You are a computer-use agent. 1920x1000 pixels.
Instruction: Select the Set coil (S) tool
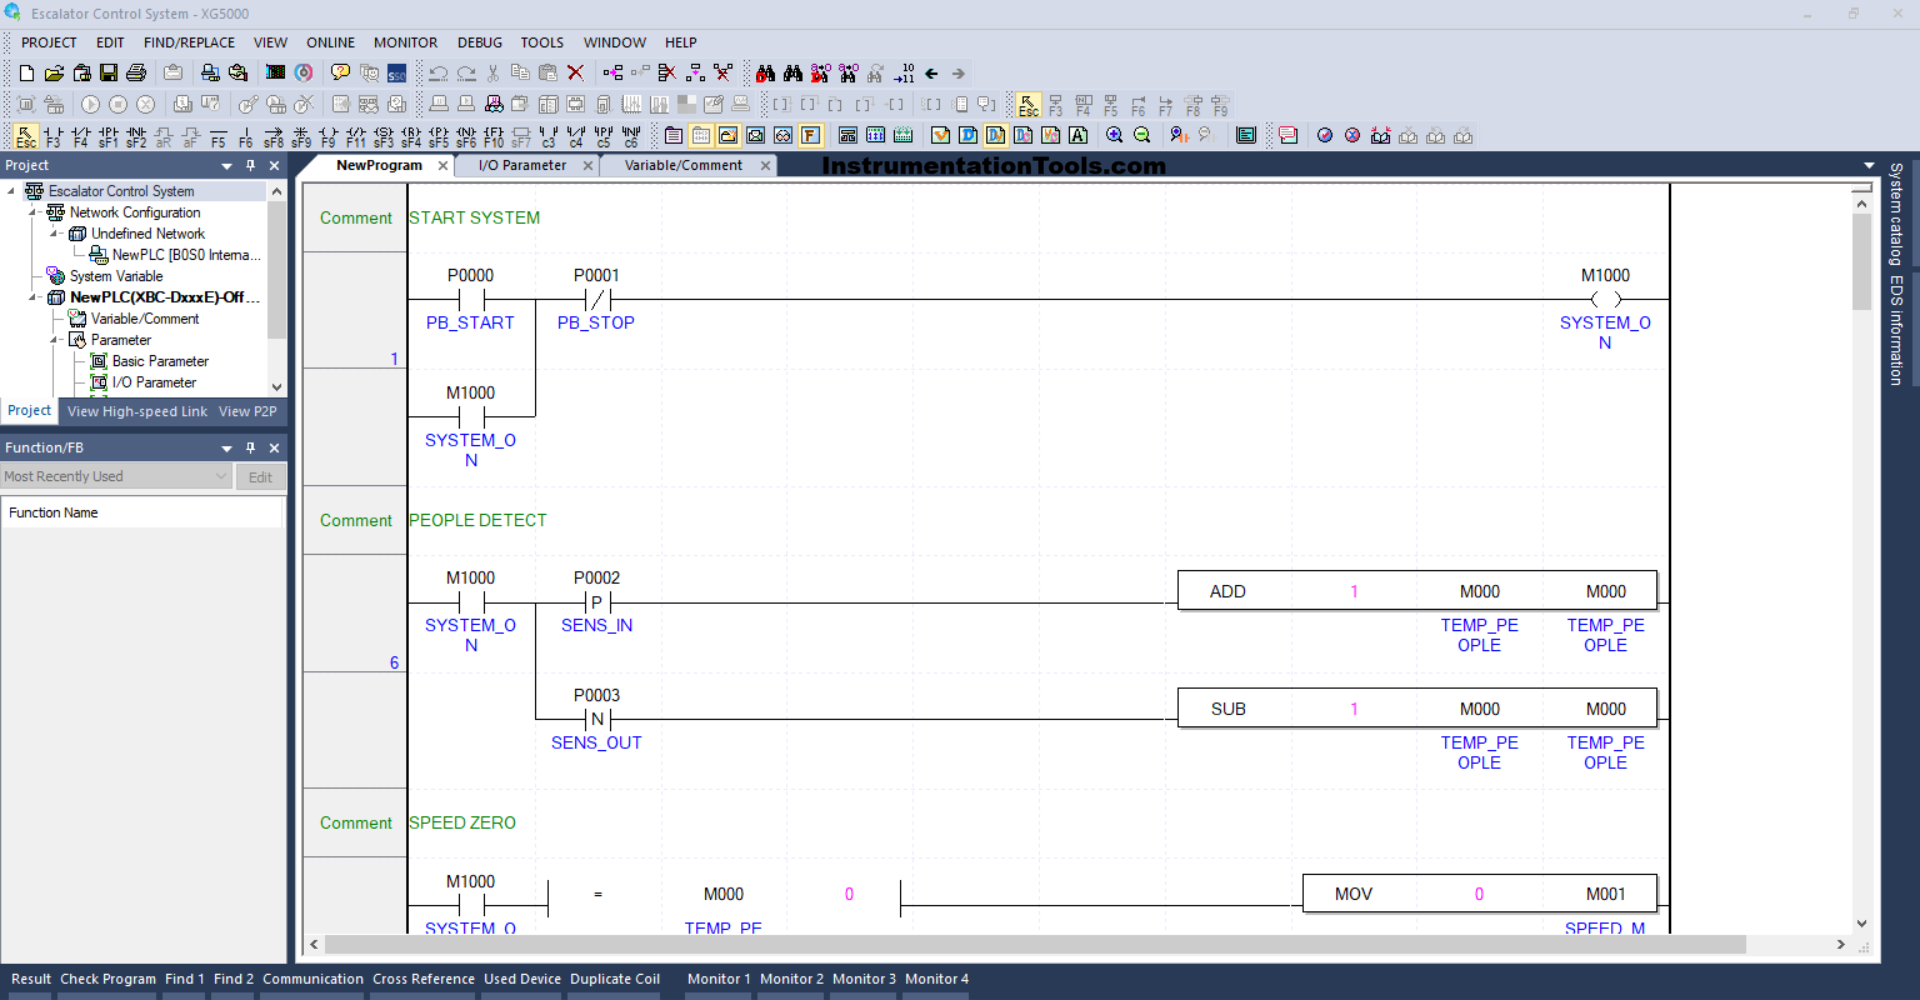tap(384, 135)
